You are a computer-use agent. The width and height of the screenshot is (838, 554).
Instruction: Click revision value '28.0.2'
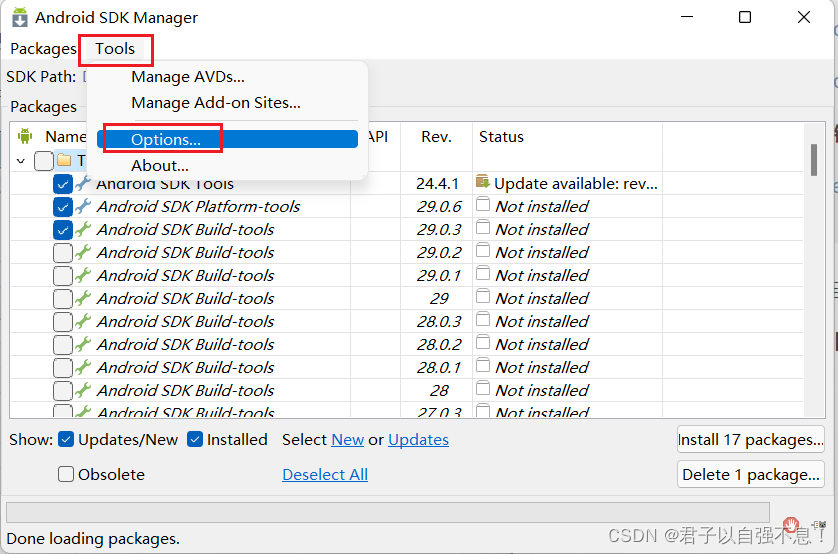tap(439, 345)
